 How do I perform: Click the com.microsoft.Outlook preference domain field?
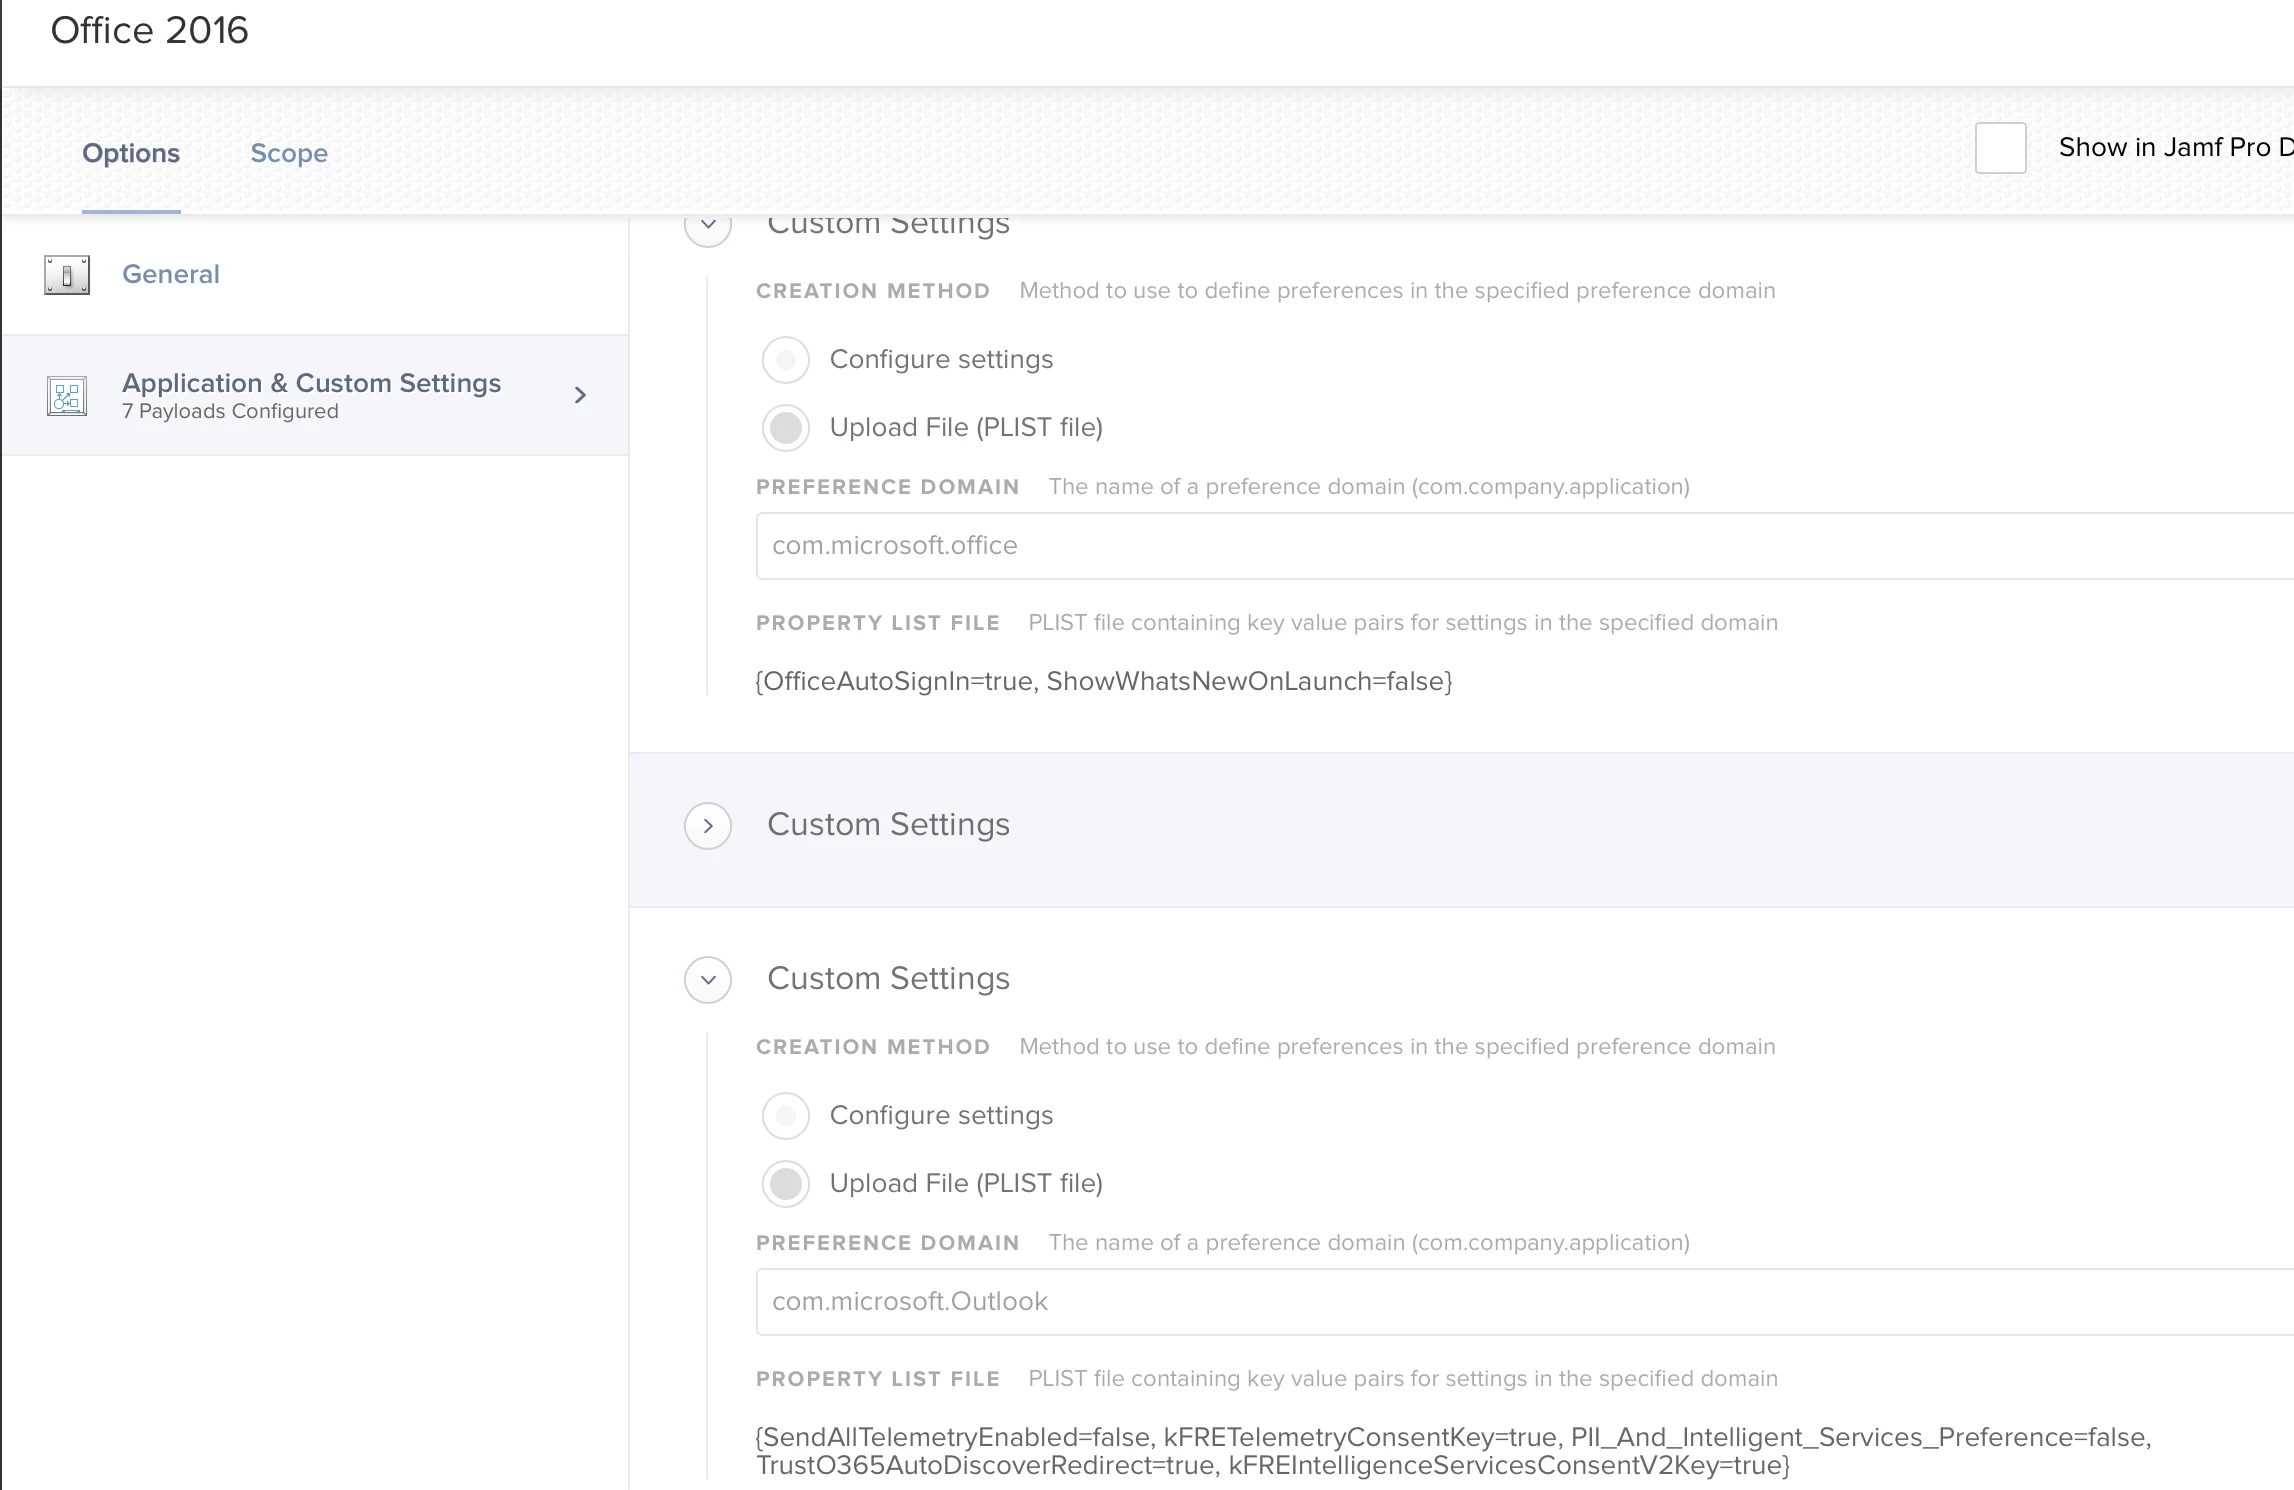(x=1525, y=1302)
